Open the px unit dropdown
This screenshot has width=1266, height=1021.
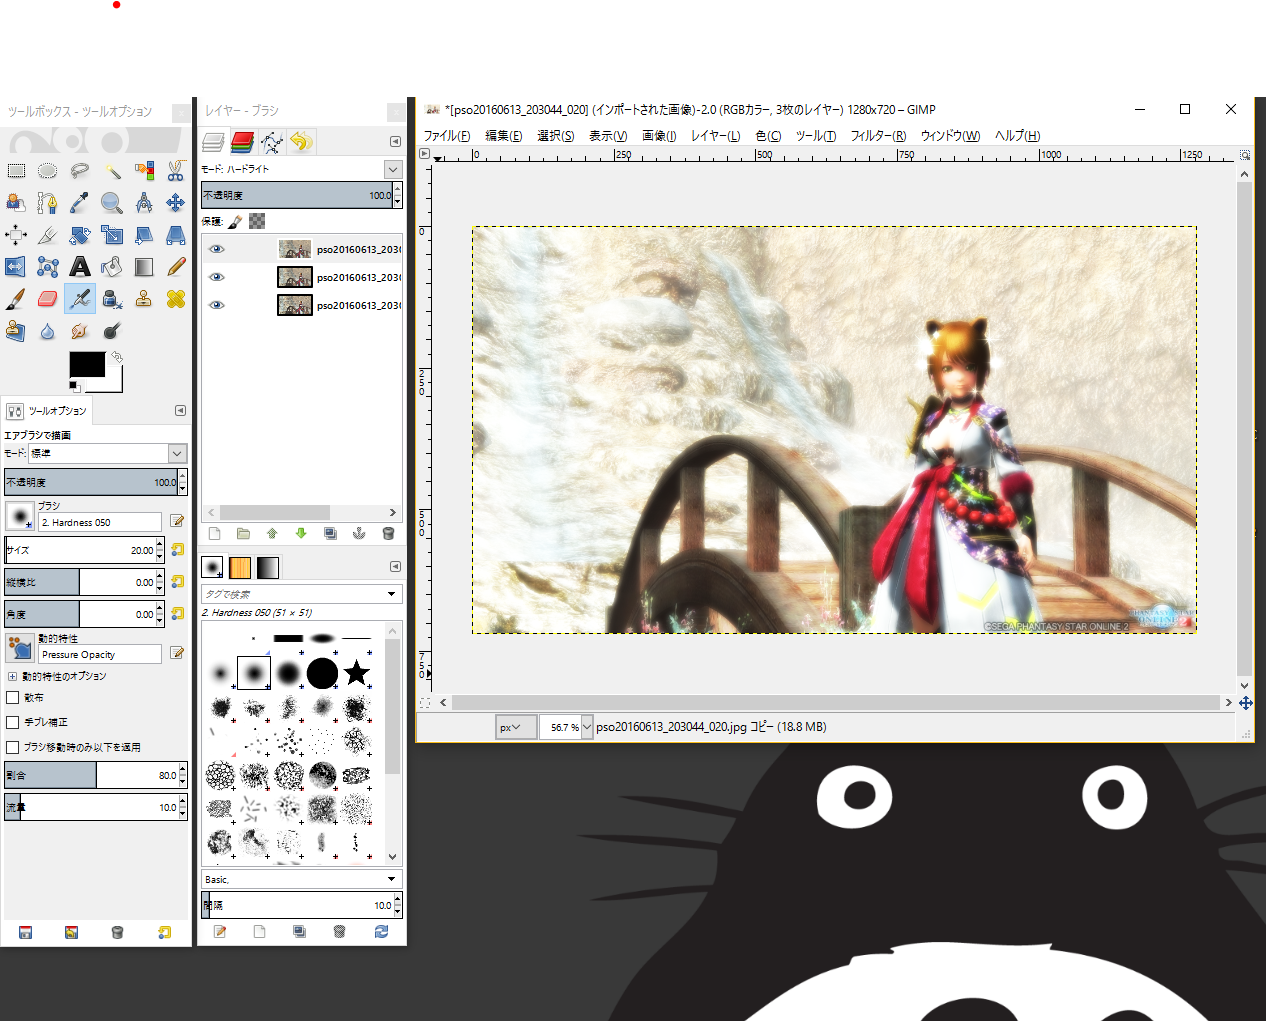(x=516, y=727)
